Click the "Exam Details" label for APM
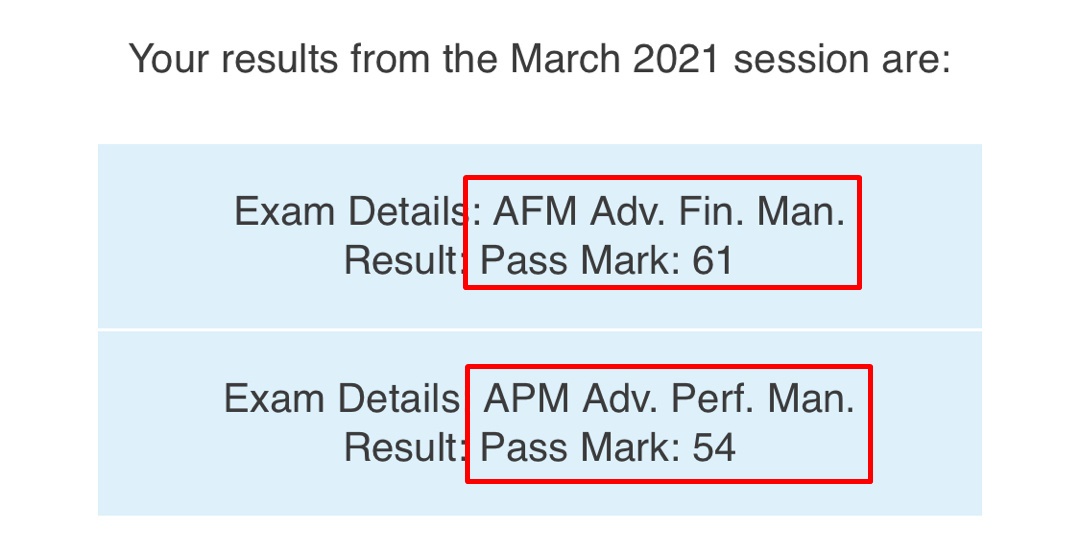The height and width of the screenshot is (534, 1074). click(341, 399)
